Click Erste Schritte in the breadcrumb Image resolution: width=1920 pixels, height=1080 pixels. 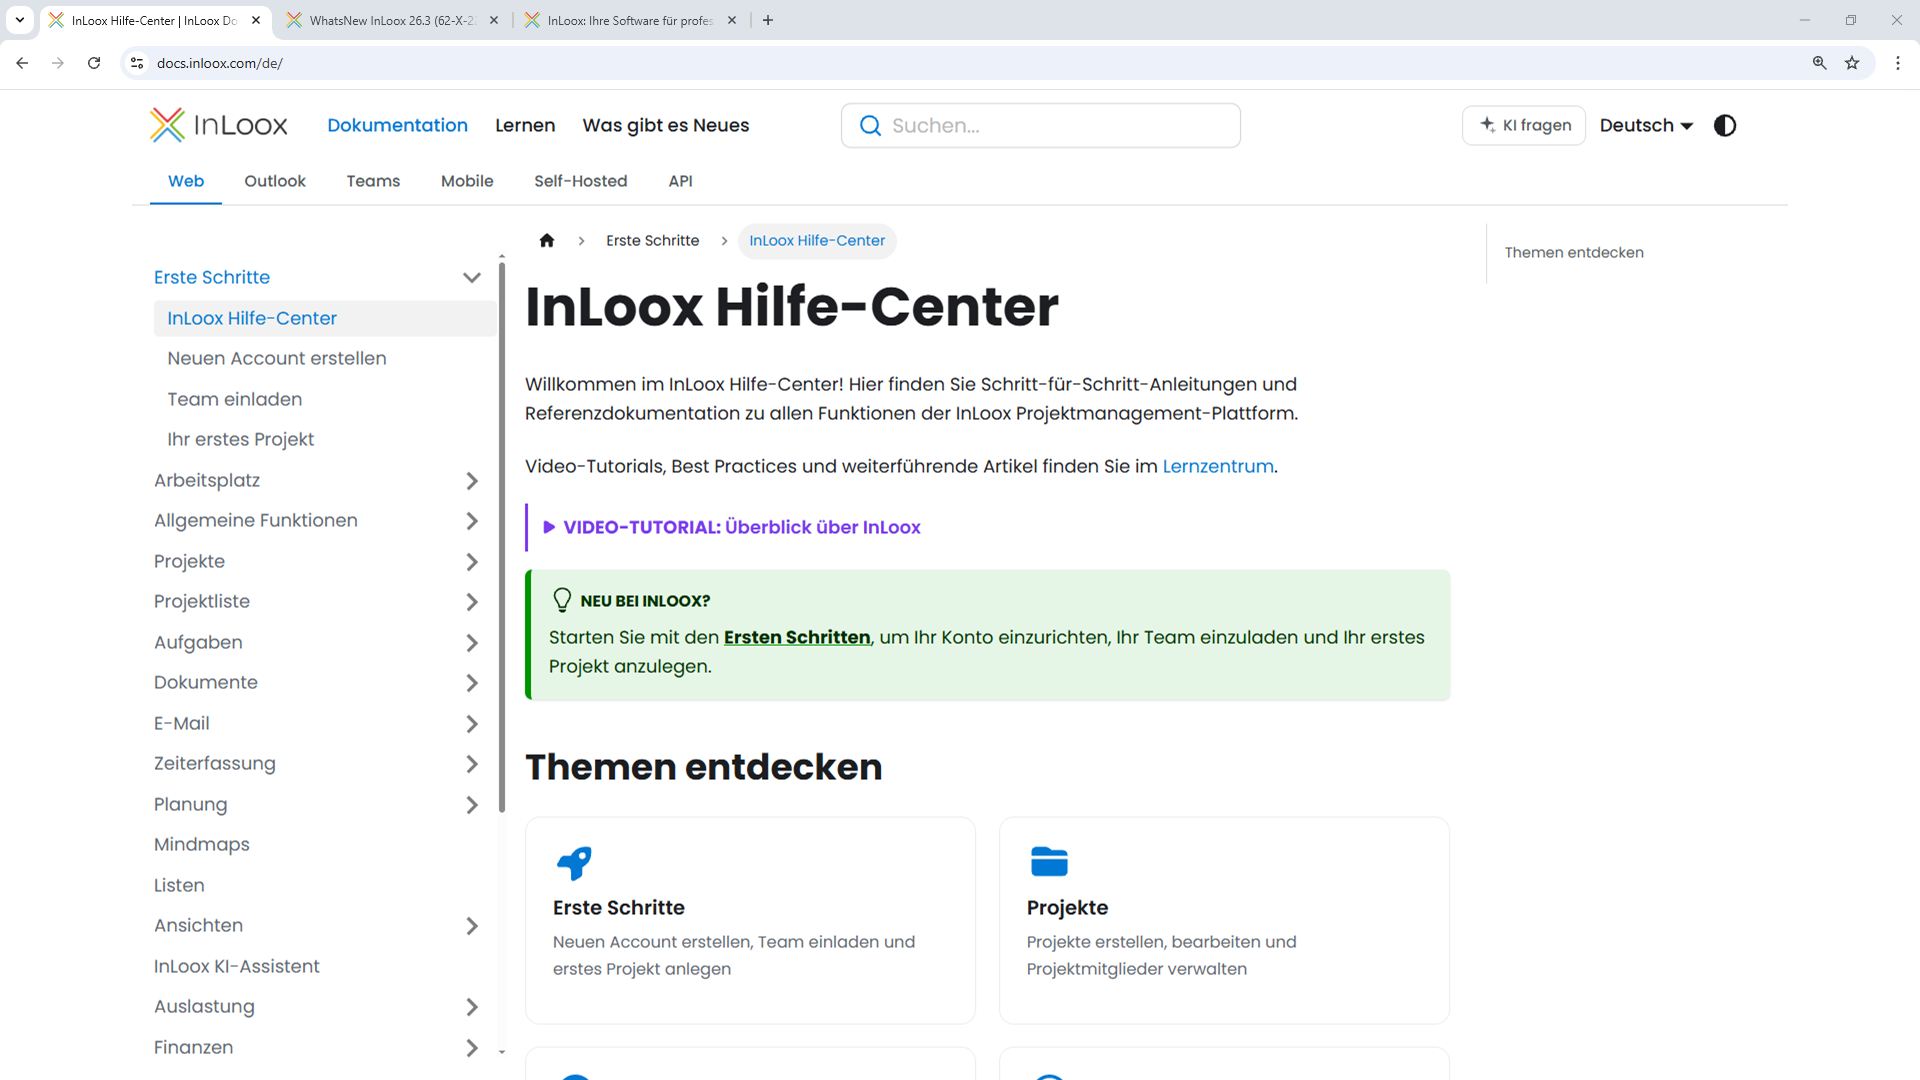[x=652, y=241]
